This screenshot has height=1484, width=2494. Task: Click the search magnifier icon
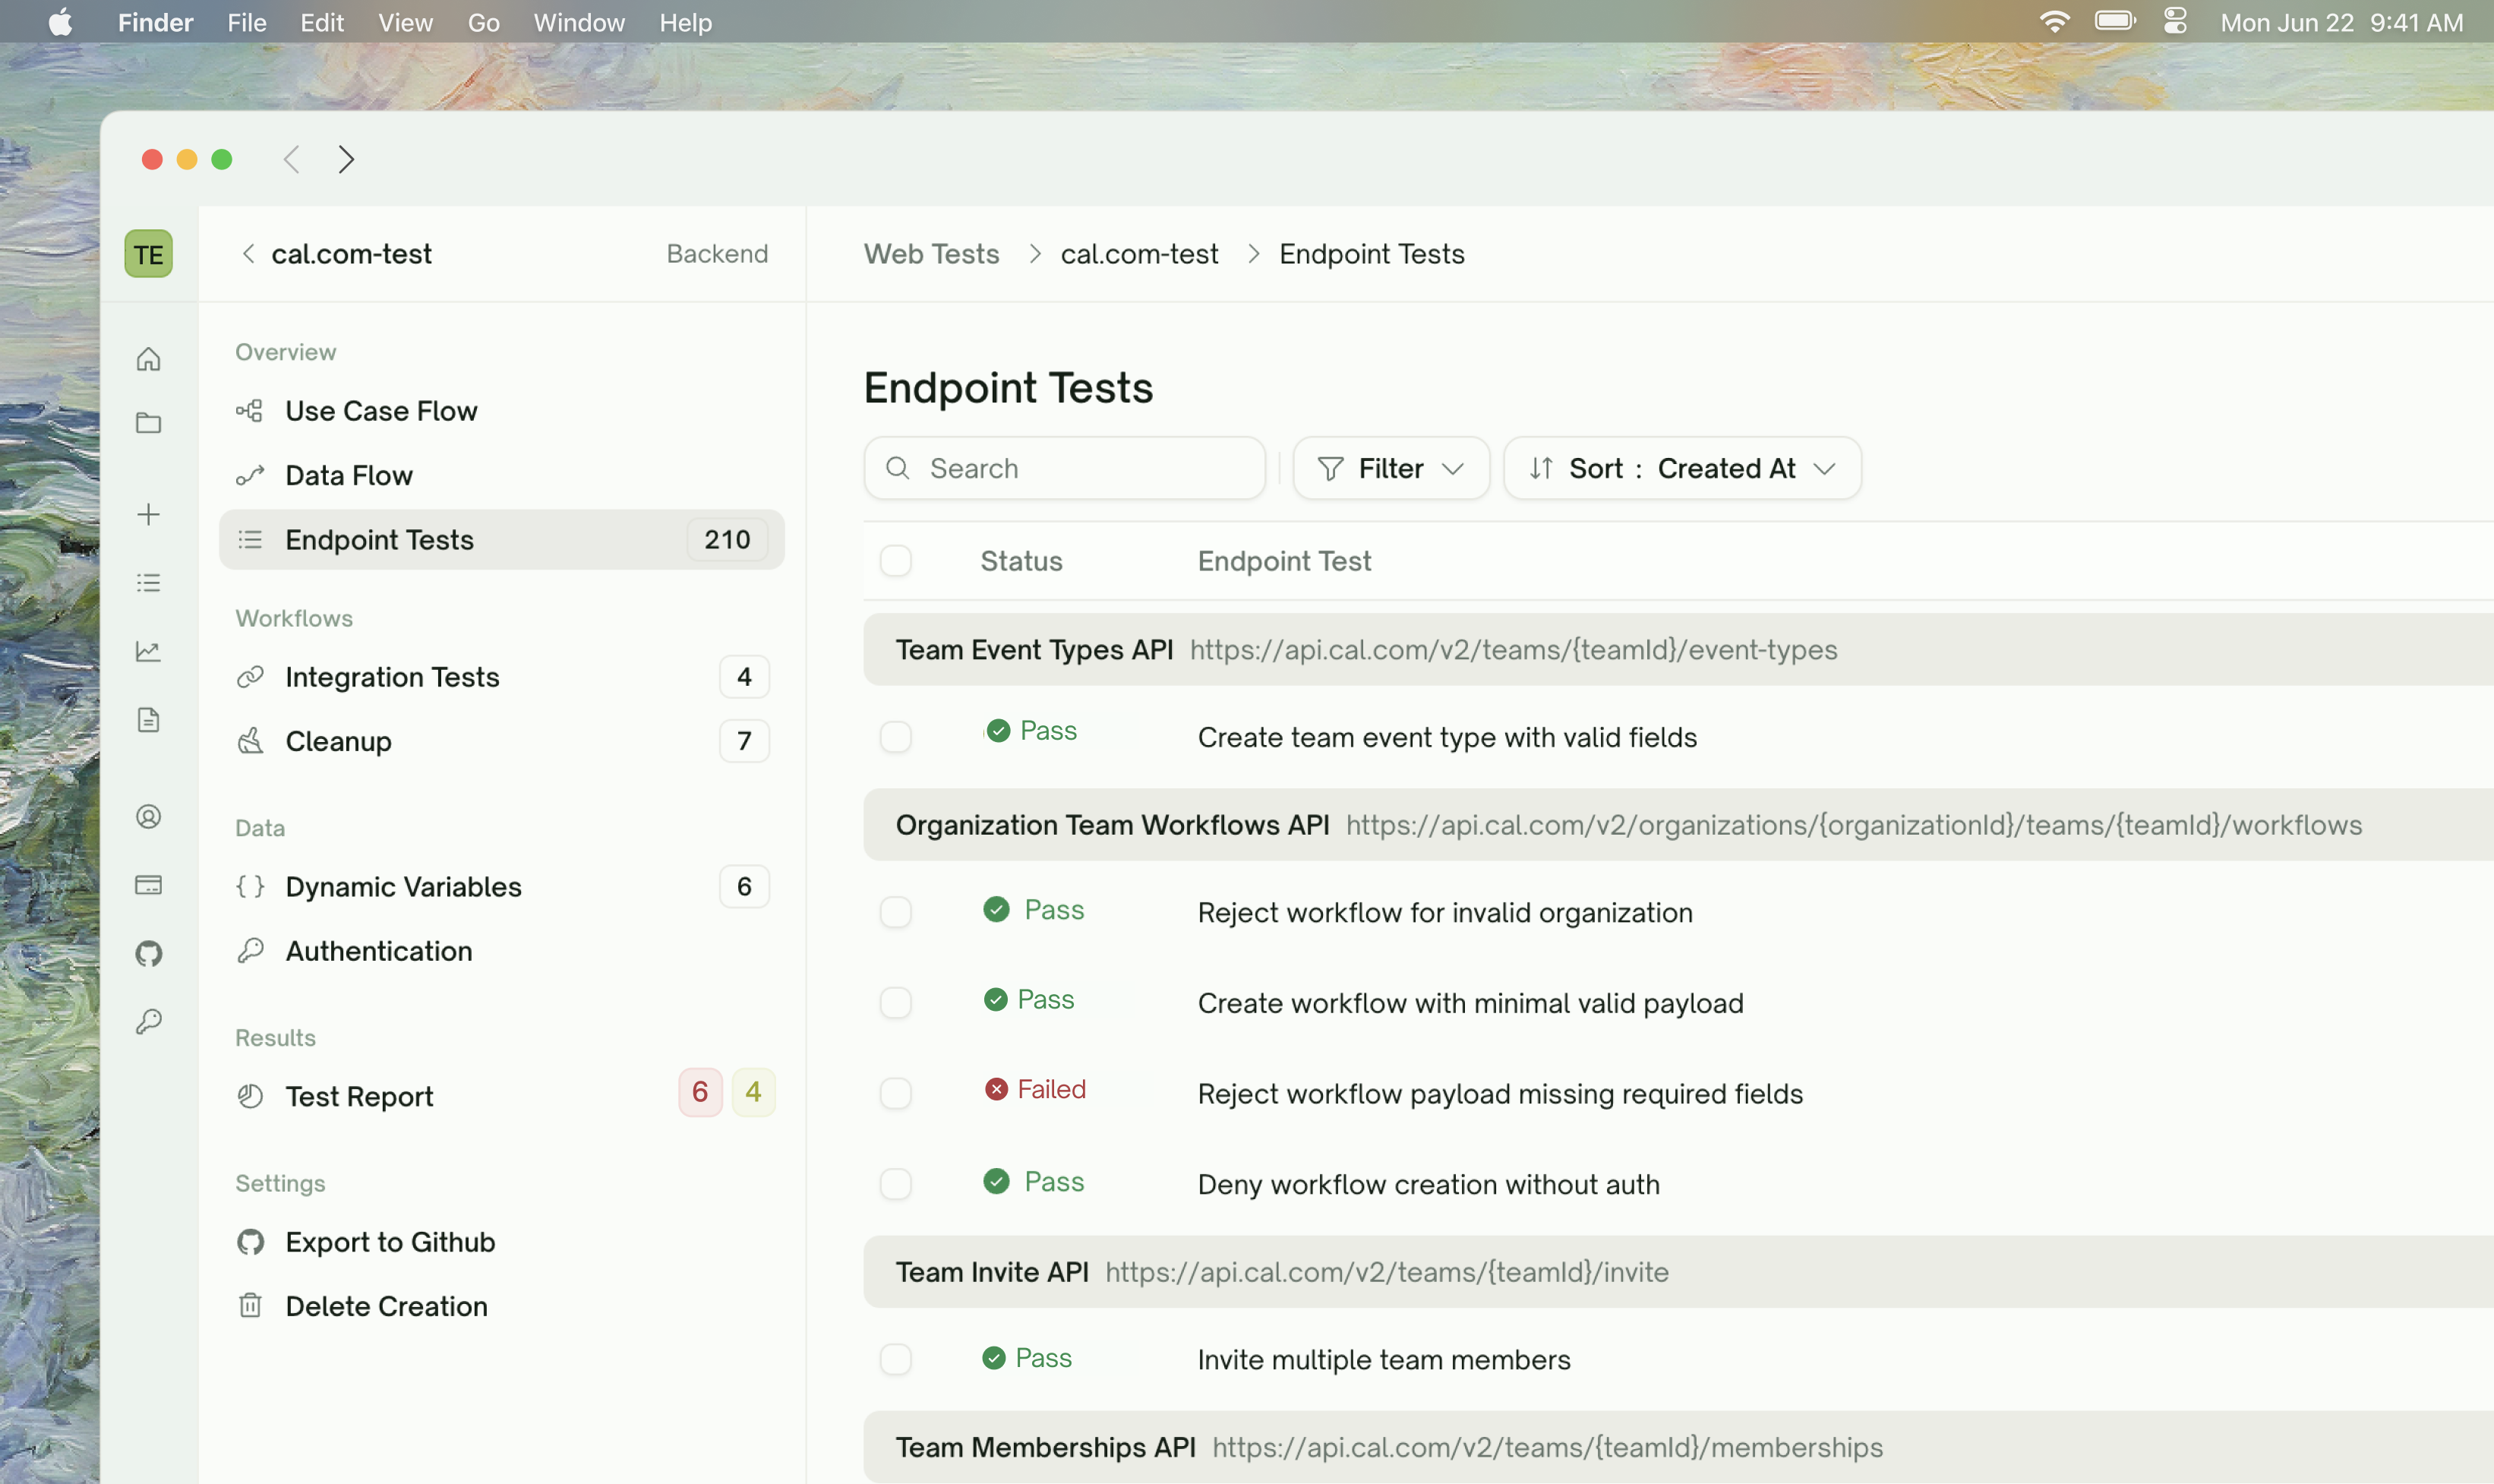coord(897,468)
